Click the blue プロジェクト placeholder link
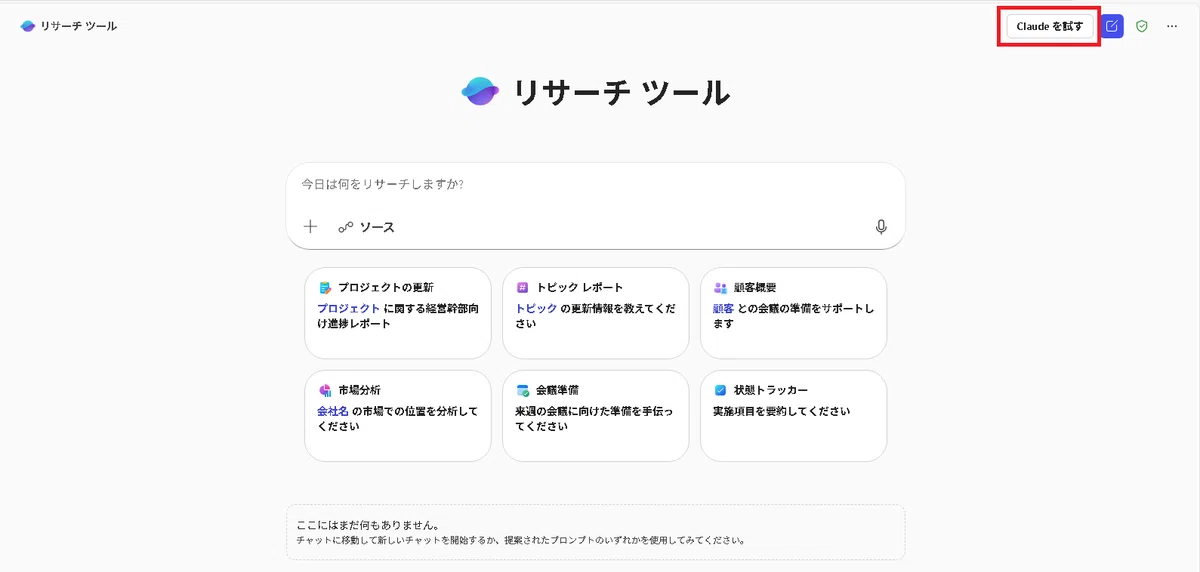This screenshot has width=1200, height=572. point(349,309)
